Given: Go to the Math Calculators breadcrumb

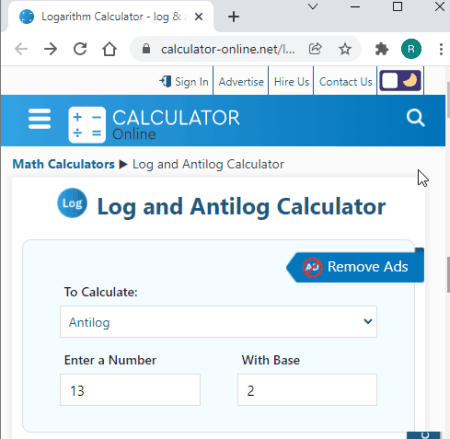Looking at the screenshot, I should click(x=63, y=164).
